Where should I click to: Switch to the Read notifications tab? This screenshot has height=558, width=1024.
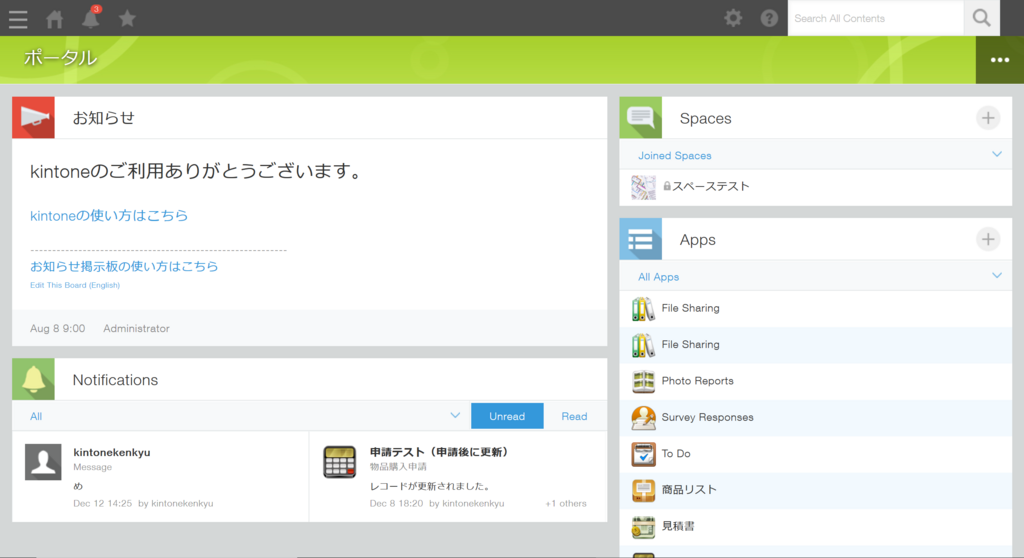click(574, 416)
